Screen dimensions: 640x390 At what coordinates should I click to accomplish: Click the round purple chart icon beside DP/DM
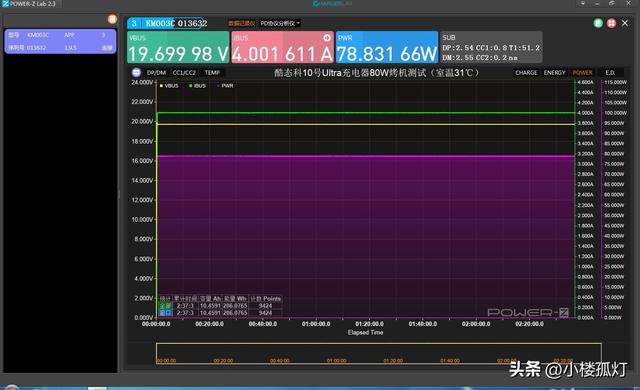point(136,73)
